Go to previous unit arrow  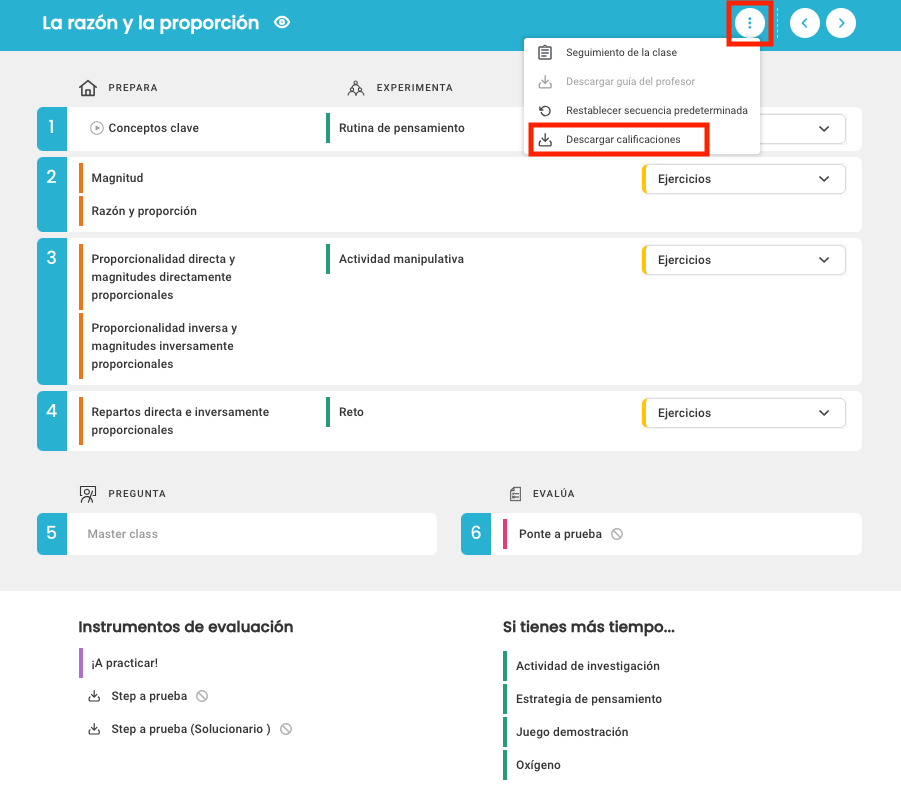[804, 23]
